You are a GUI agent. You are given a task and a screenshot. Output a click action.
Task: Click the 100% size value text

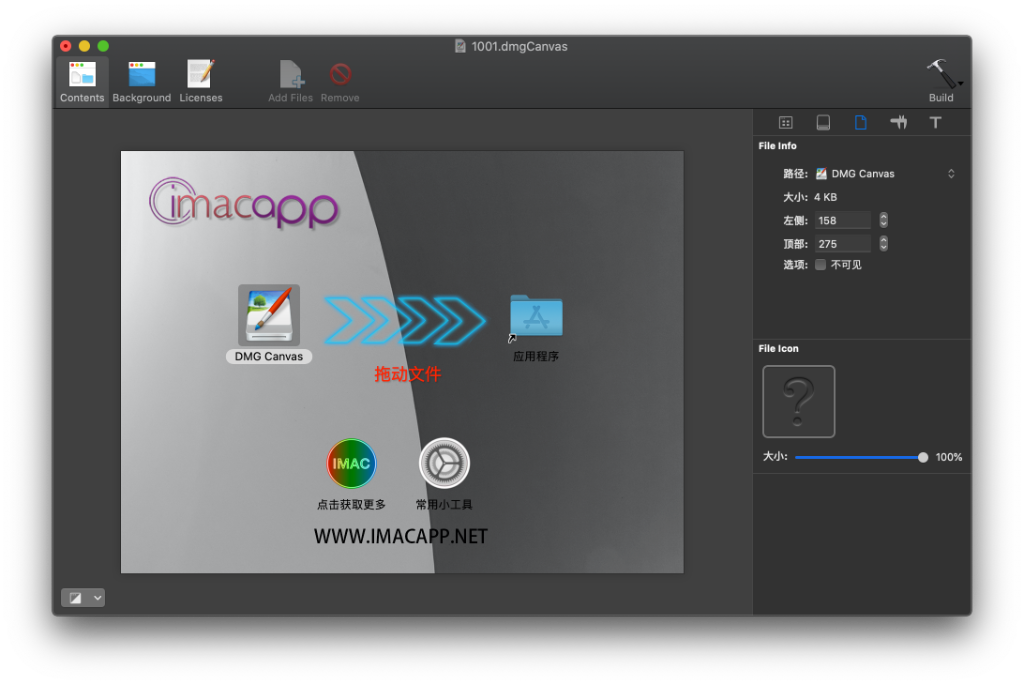tap(948, 457)
